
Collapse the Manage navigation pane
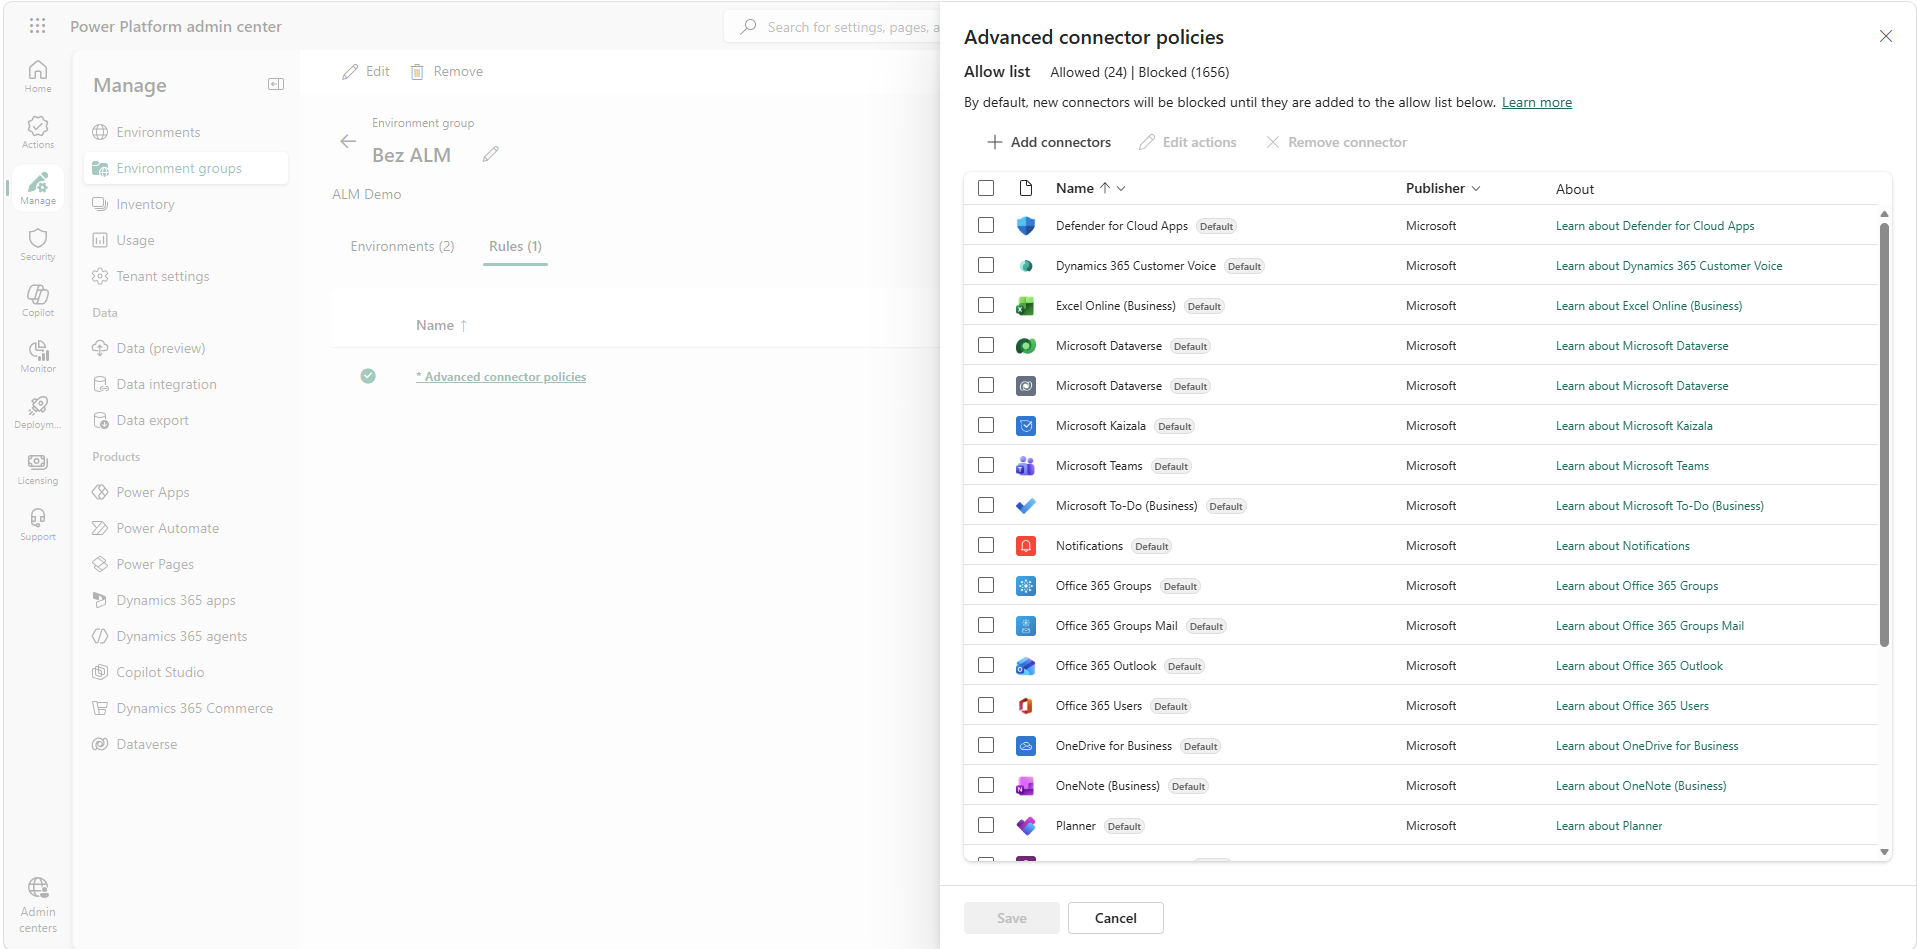point(276,84)
